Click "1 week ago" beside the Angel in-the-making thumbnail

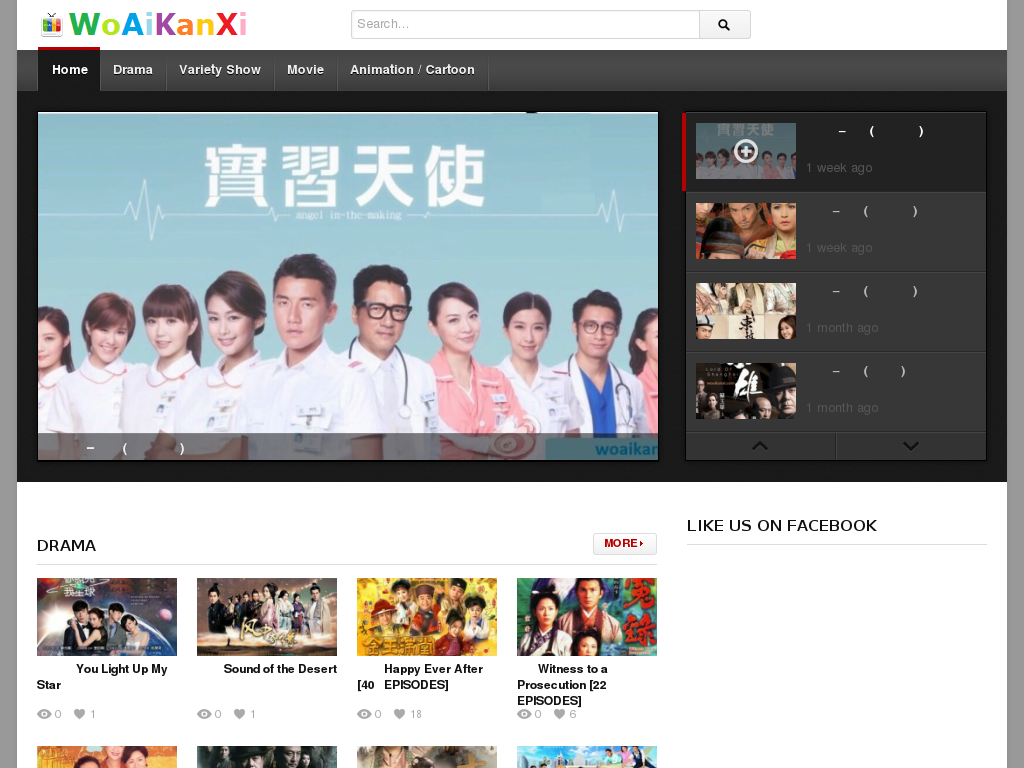tap(839, 168)
